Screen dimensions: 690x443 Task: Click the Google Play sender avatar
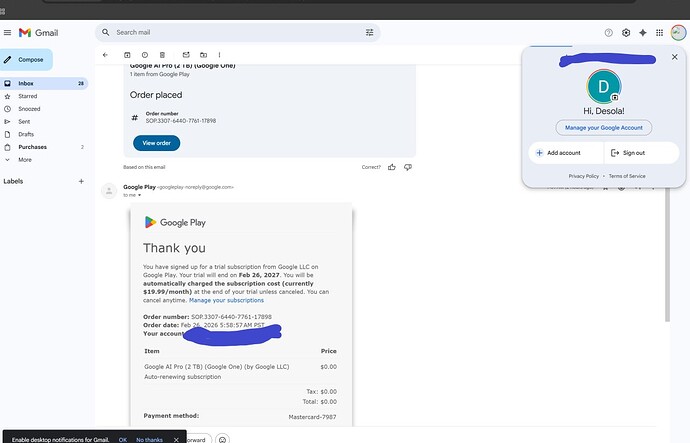point(109,191)
